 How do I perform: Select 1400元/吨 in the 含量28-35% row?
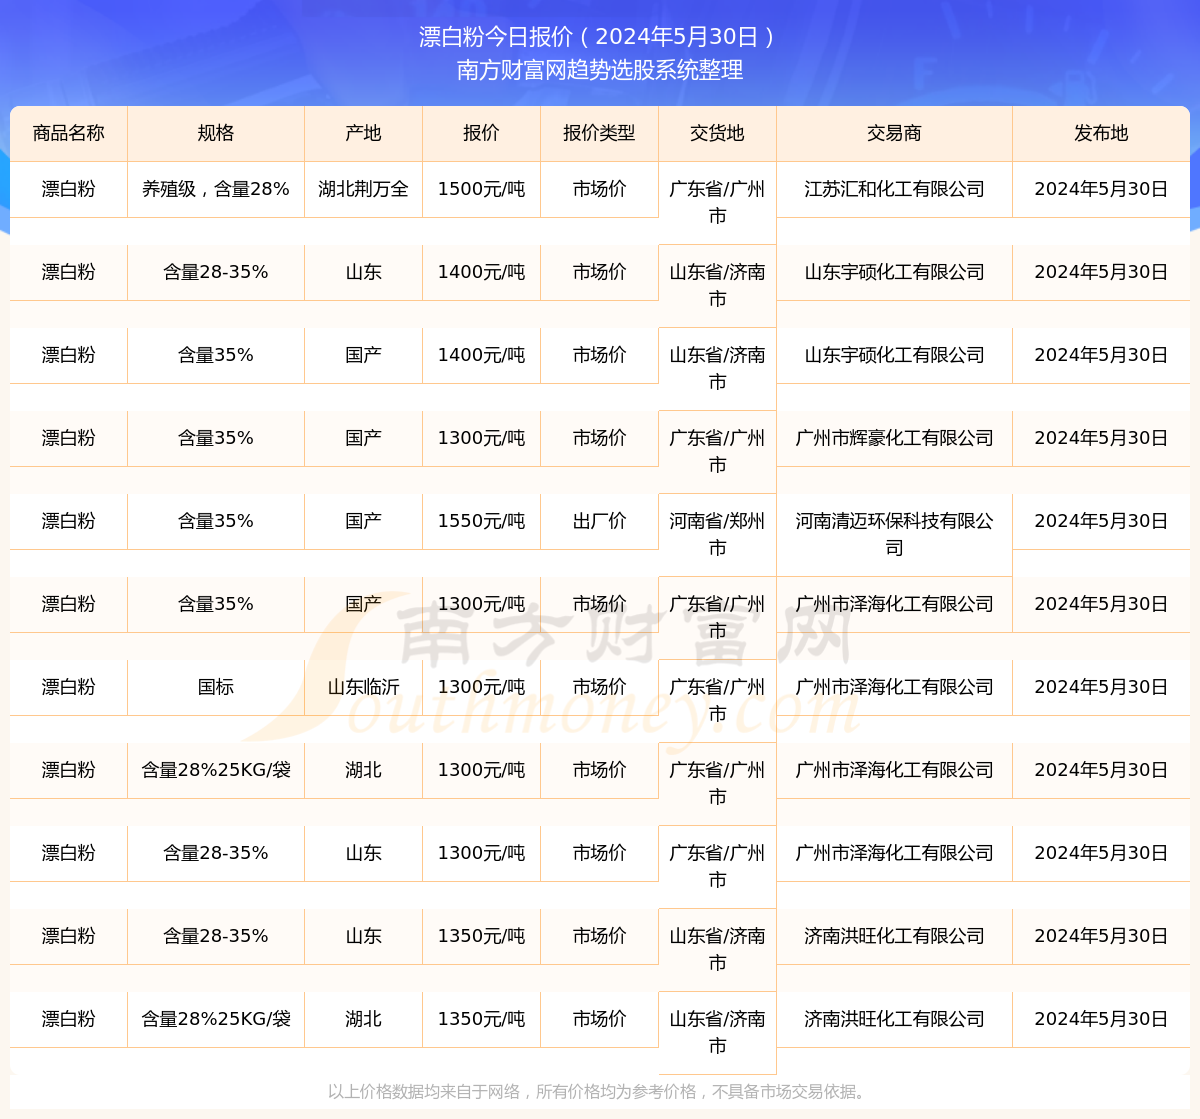tap(481, 272)
